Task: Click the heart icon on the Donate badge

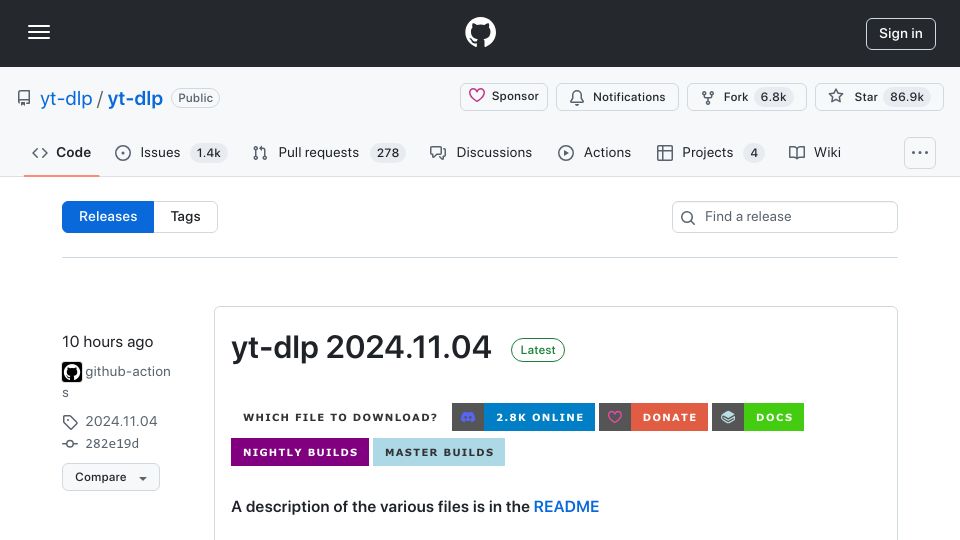Action: click(x=615, y=417)
